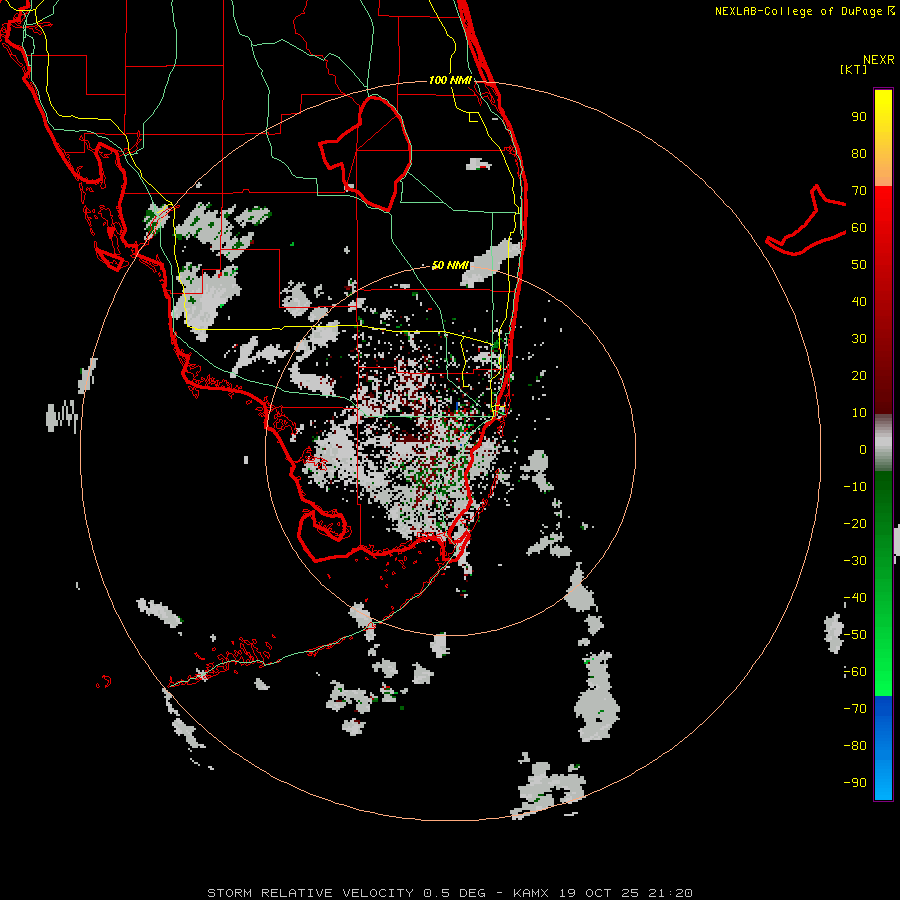Select the -10 value on velocity scale
The width and height of the screenshot is (900, 900).
tap(855, 487)
